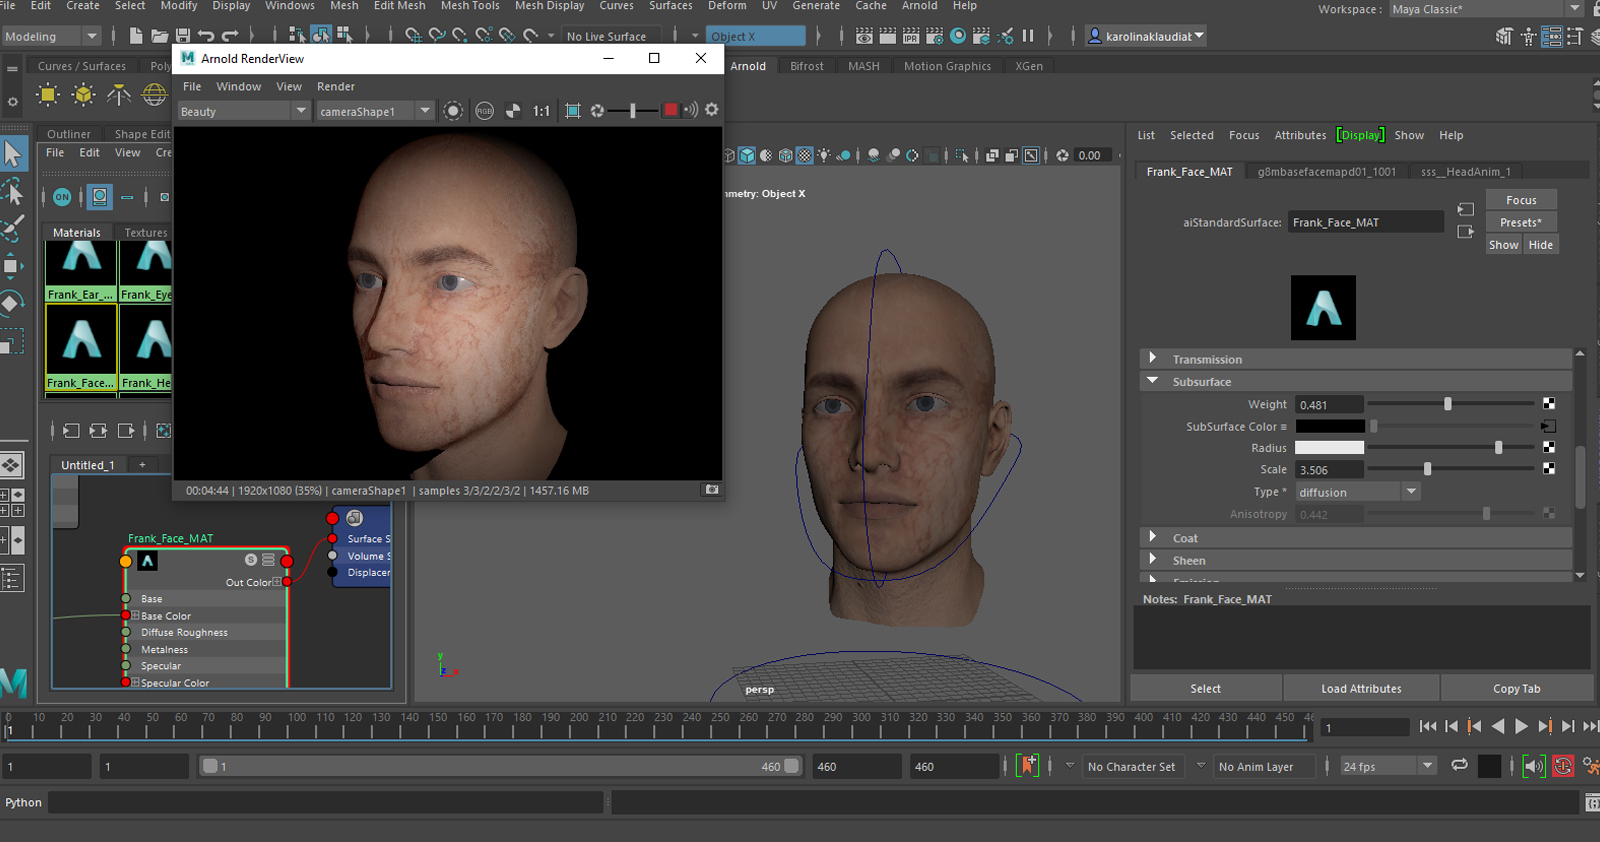Set RenderView zoom to 1:1

pos(541,111)
